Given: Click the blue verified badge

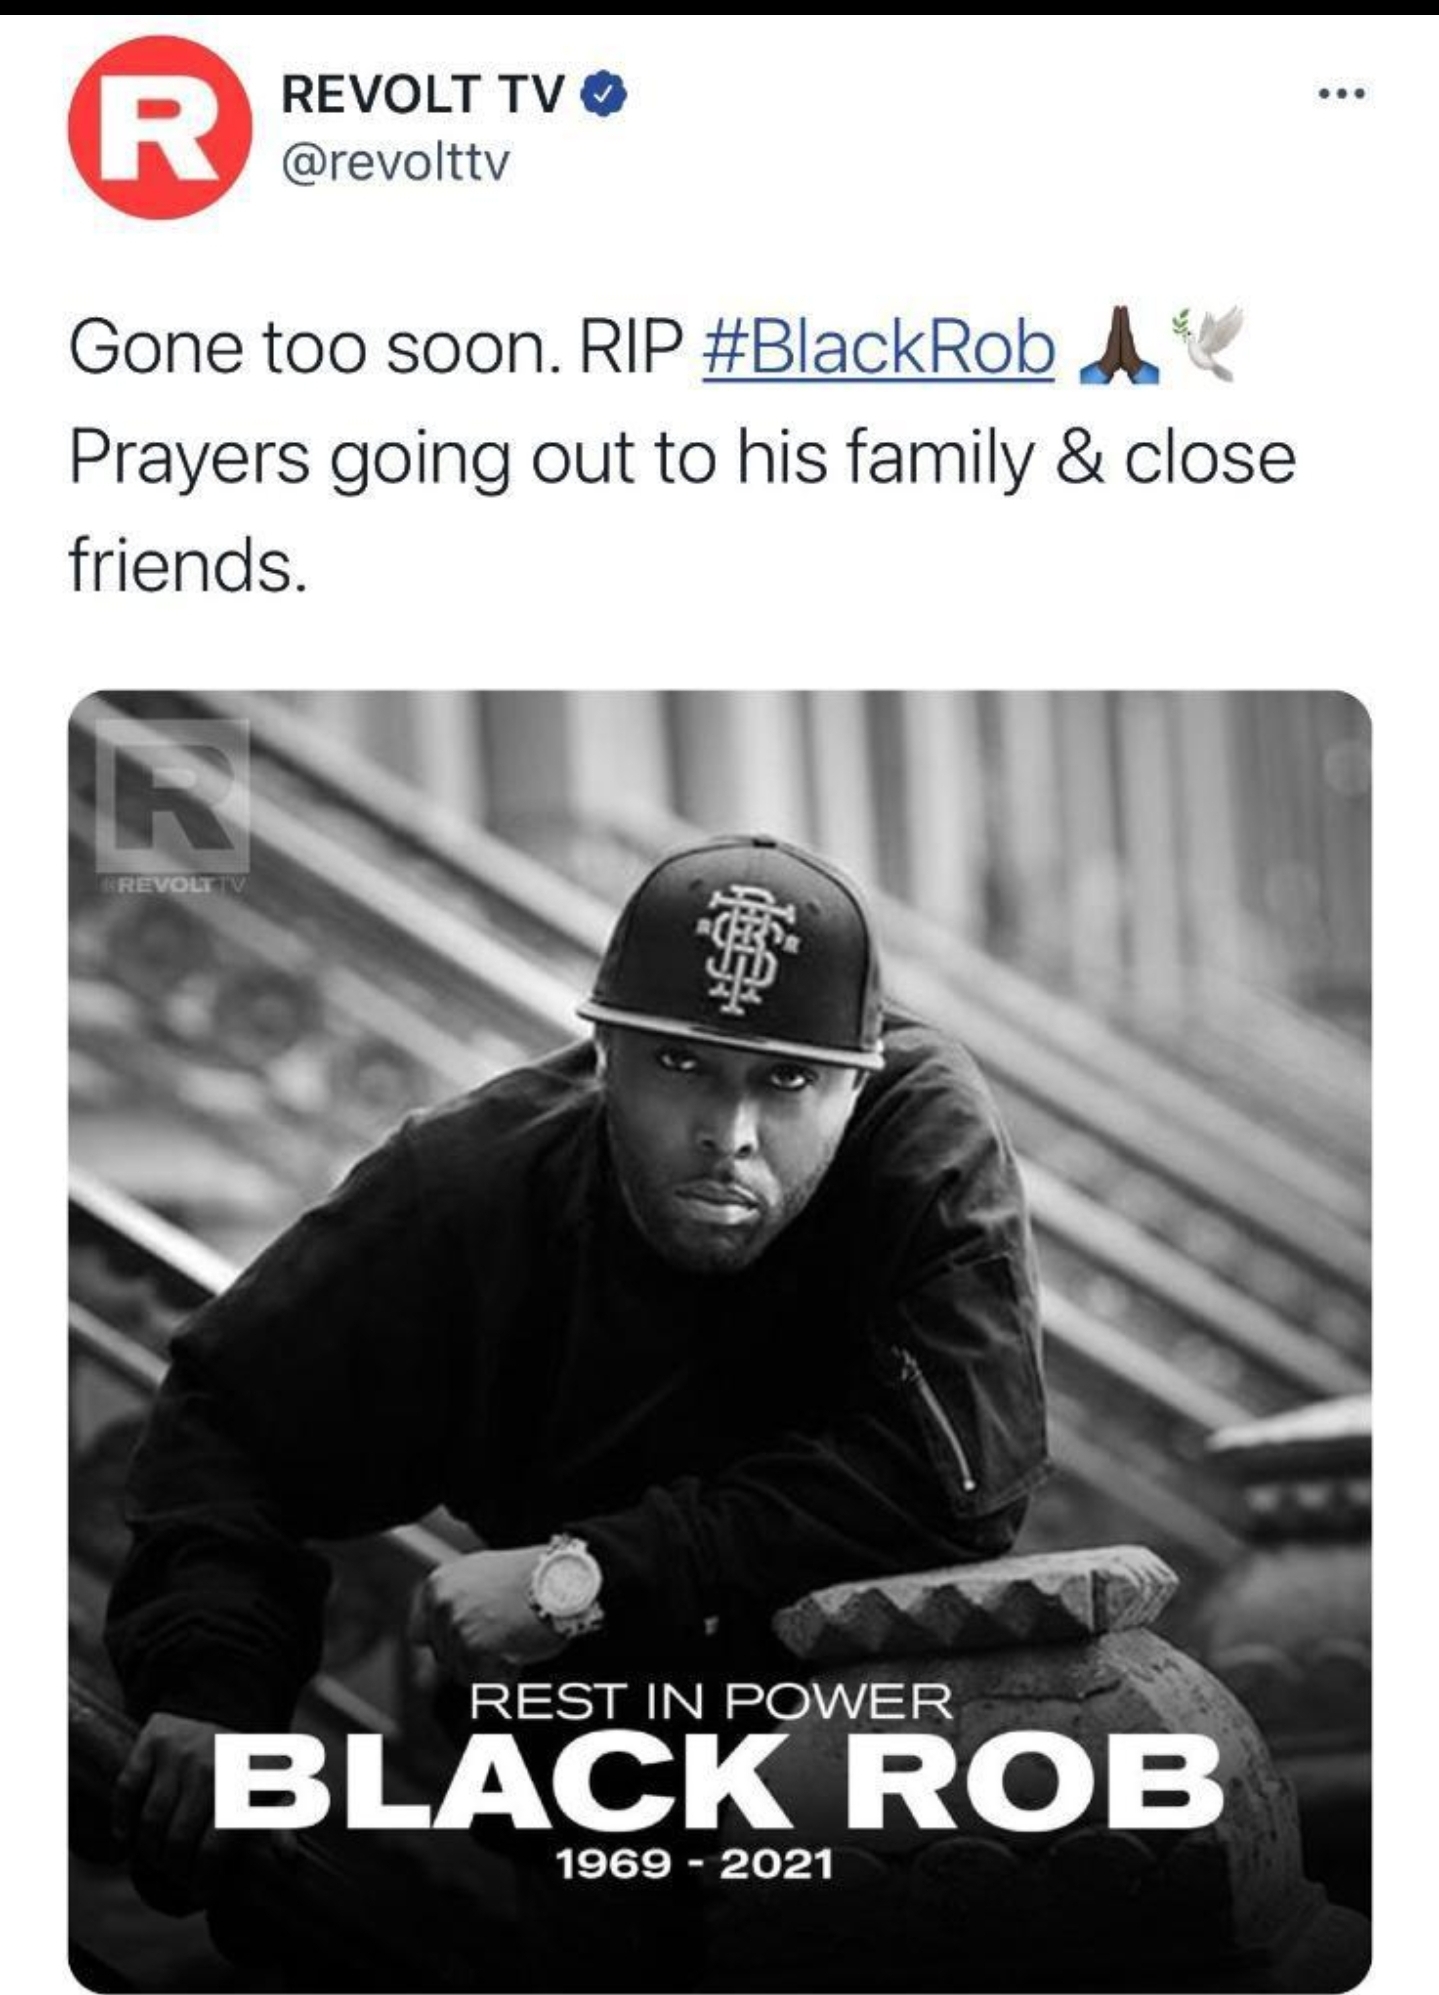Looking at the screenshot, I should coord(604,95).
